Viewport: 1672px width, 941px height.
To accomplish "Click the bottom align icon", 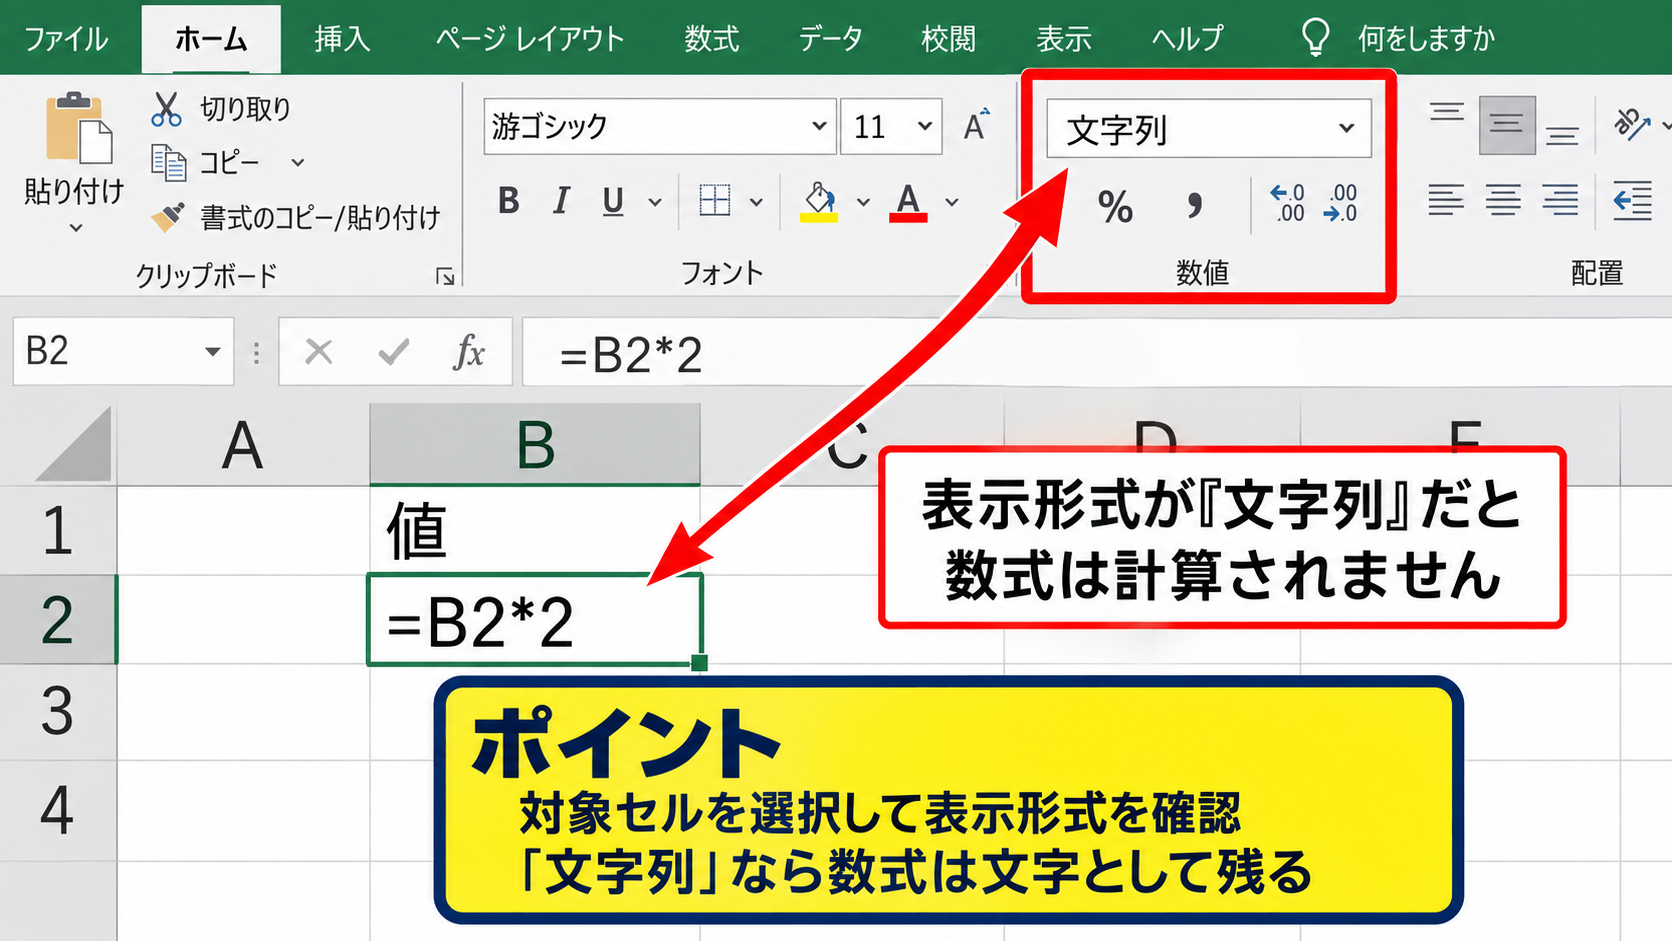I will (1563, 135).
